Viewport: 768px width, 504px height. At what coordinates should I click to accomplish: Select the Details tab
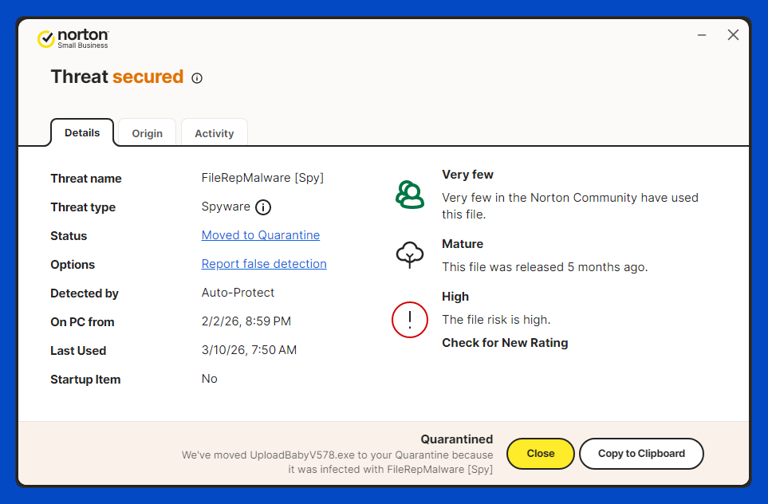(x=82, y=133)
